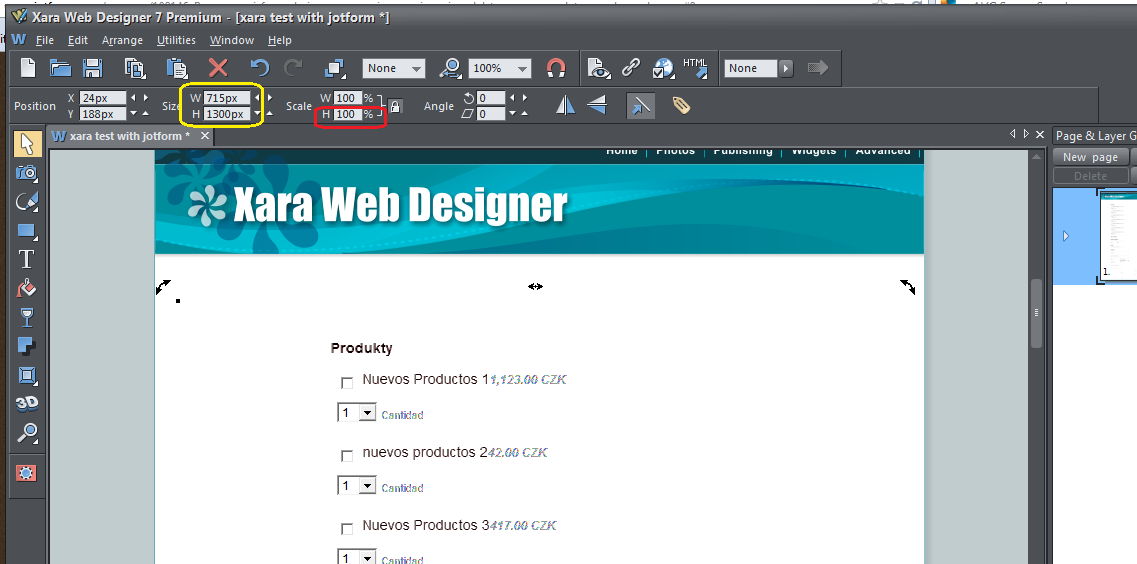This screenshot has height=564, width=1137.
Task: Click the Open file folder icon
Action: coord(60,68)
